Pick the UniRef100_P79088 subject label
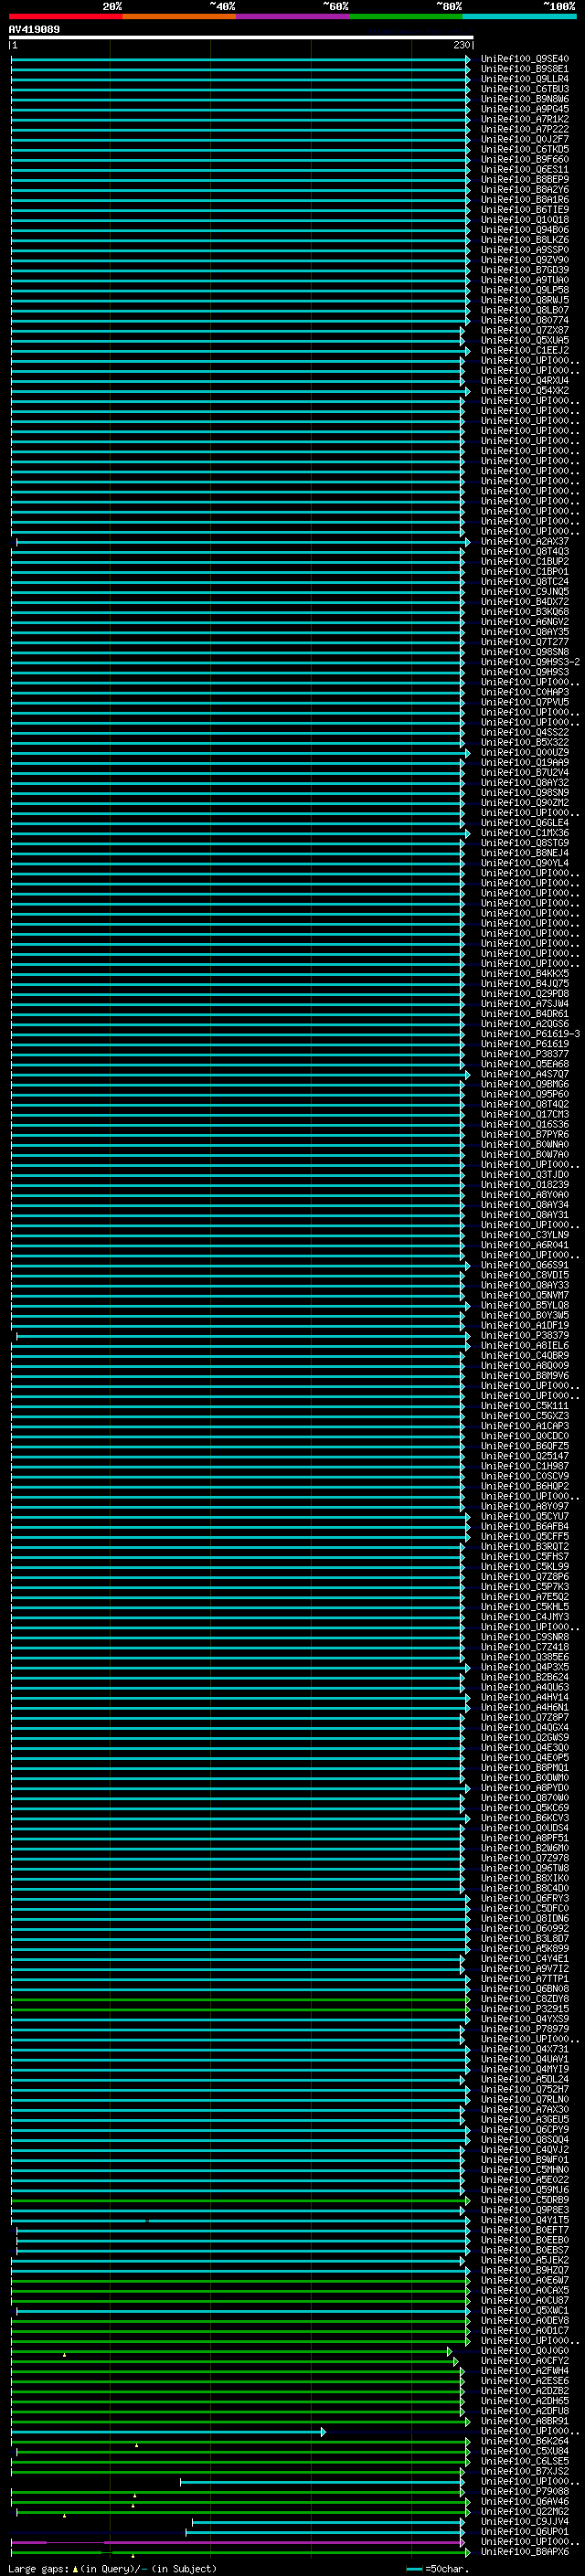This screenshot has height=2576, width=585. pos(524,2491)
